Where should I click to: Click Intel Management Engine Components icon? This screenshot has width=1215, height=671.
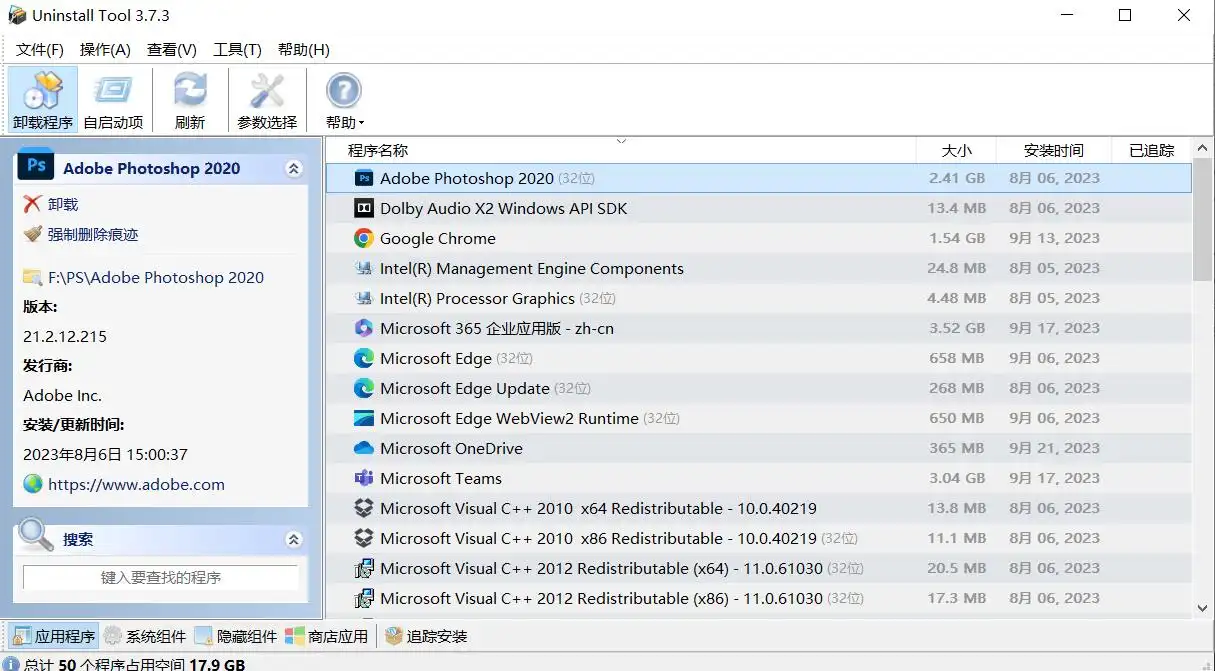(x=364, y=268)
